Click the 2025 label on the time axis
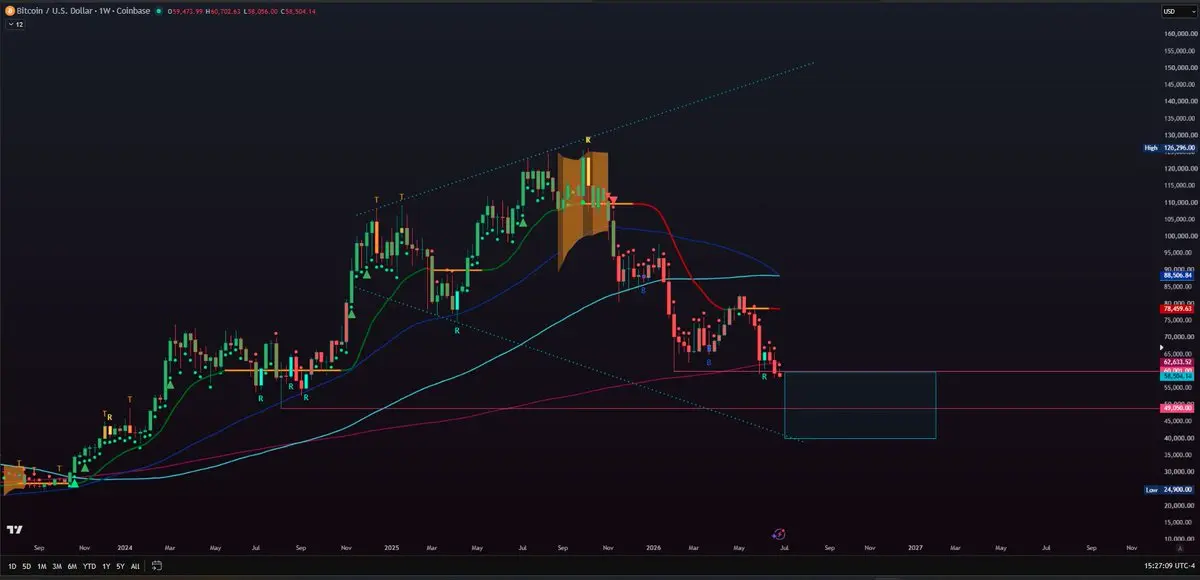Viewport: 1200px width, 580px height. [x=391, y=548]
